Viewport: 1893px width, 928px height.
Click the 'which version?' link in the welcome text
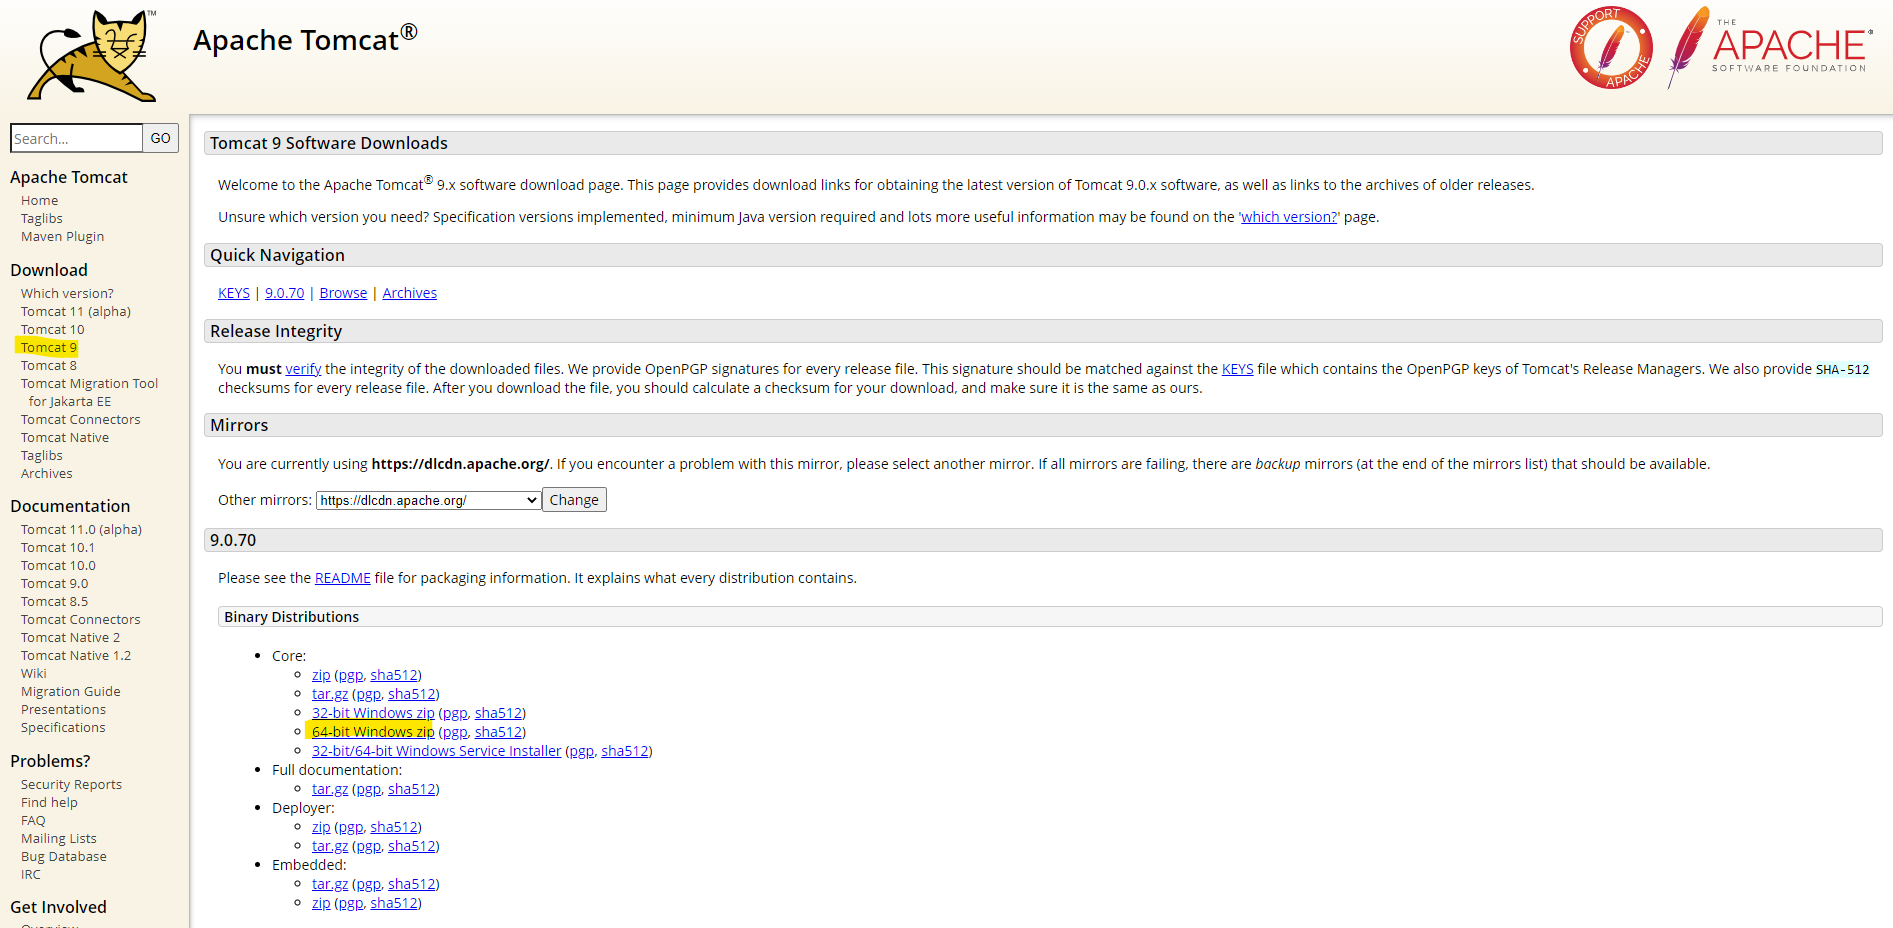tap(1289, 217)
